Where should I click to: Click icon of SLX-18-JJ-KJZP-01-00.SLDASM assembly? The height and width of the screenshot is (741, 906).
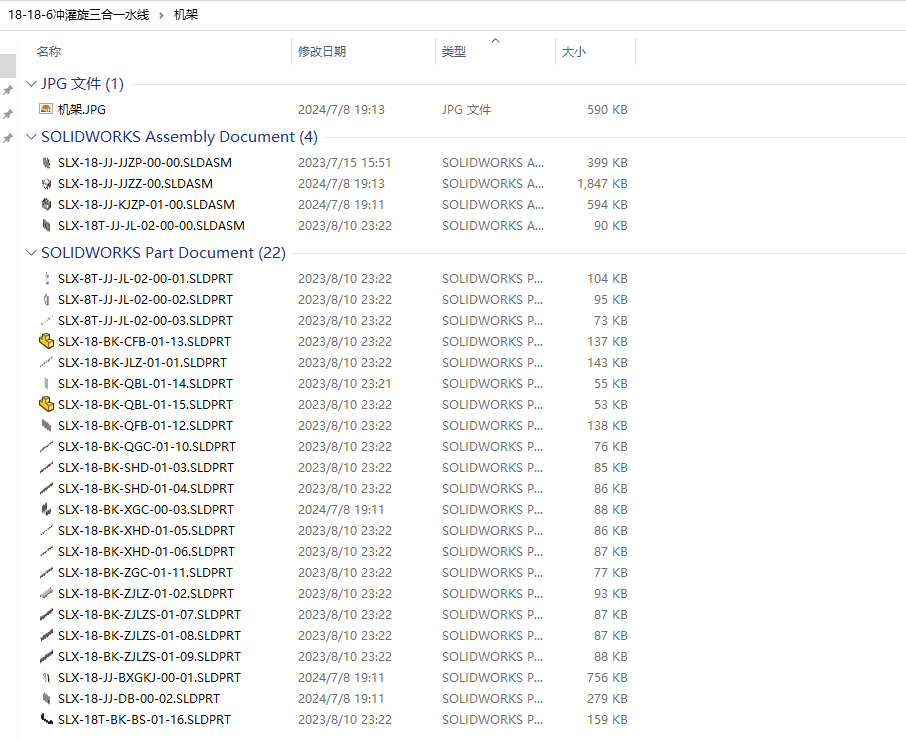46,205
